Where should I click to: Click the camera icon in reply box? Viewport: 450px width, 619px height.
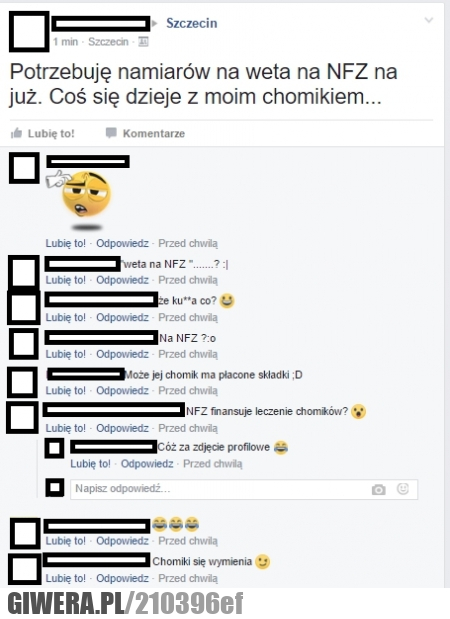378,490
